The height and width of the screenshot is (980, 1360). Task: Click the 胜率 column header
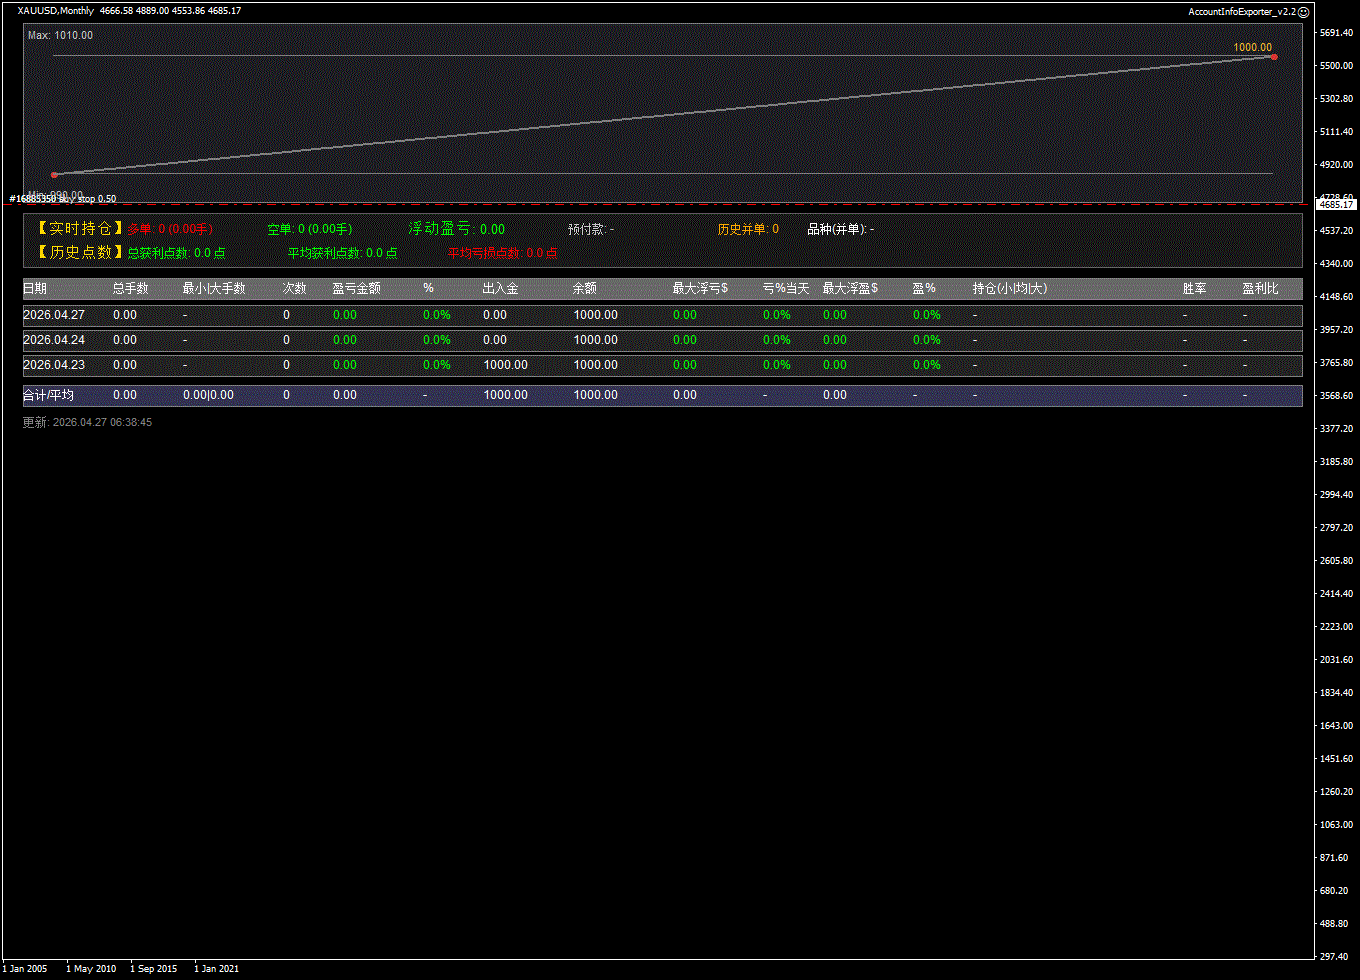coord(1194,288)
